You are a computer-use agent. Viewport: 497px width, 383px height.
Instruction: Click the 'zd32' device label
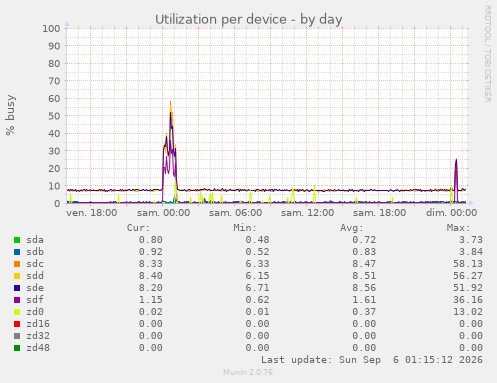[38, 336]
